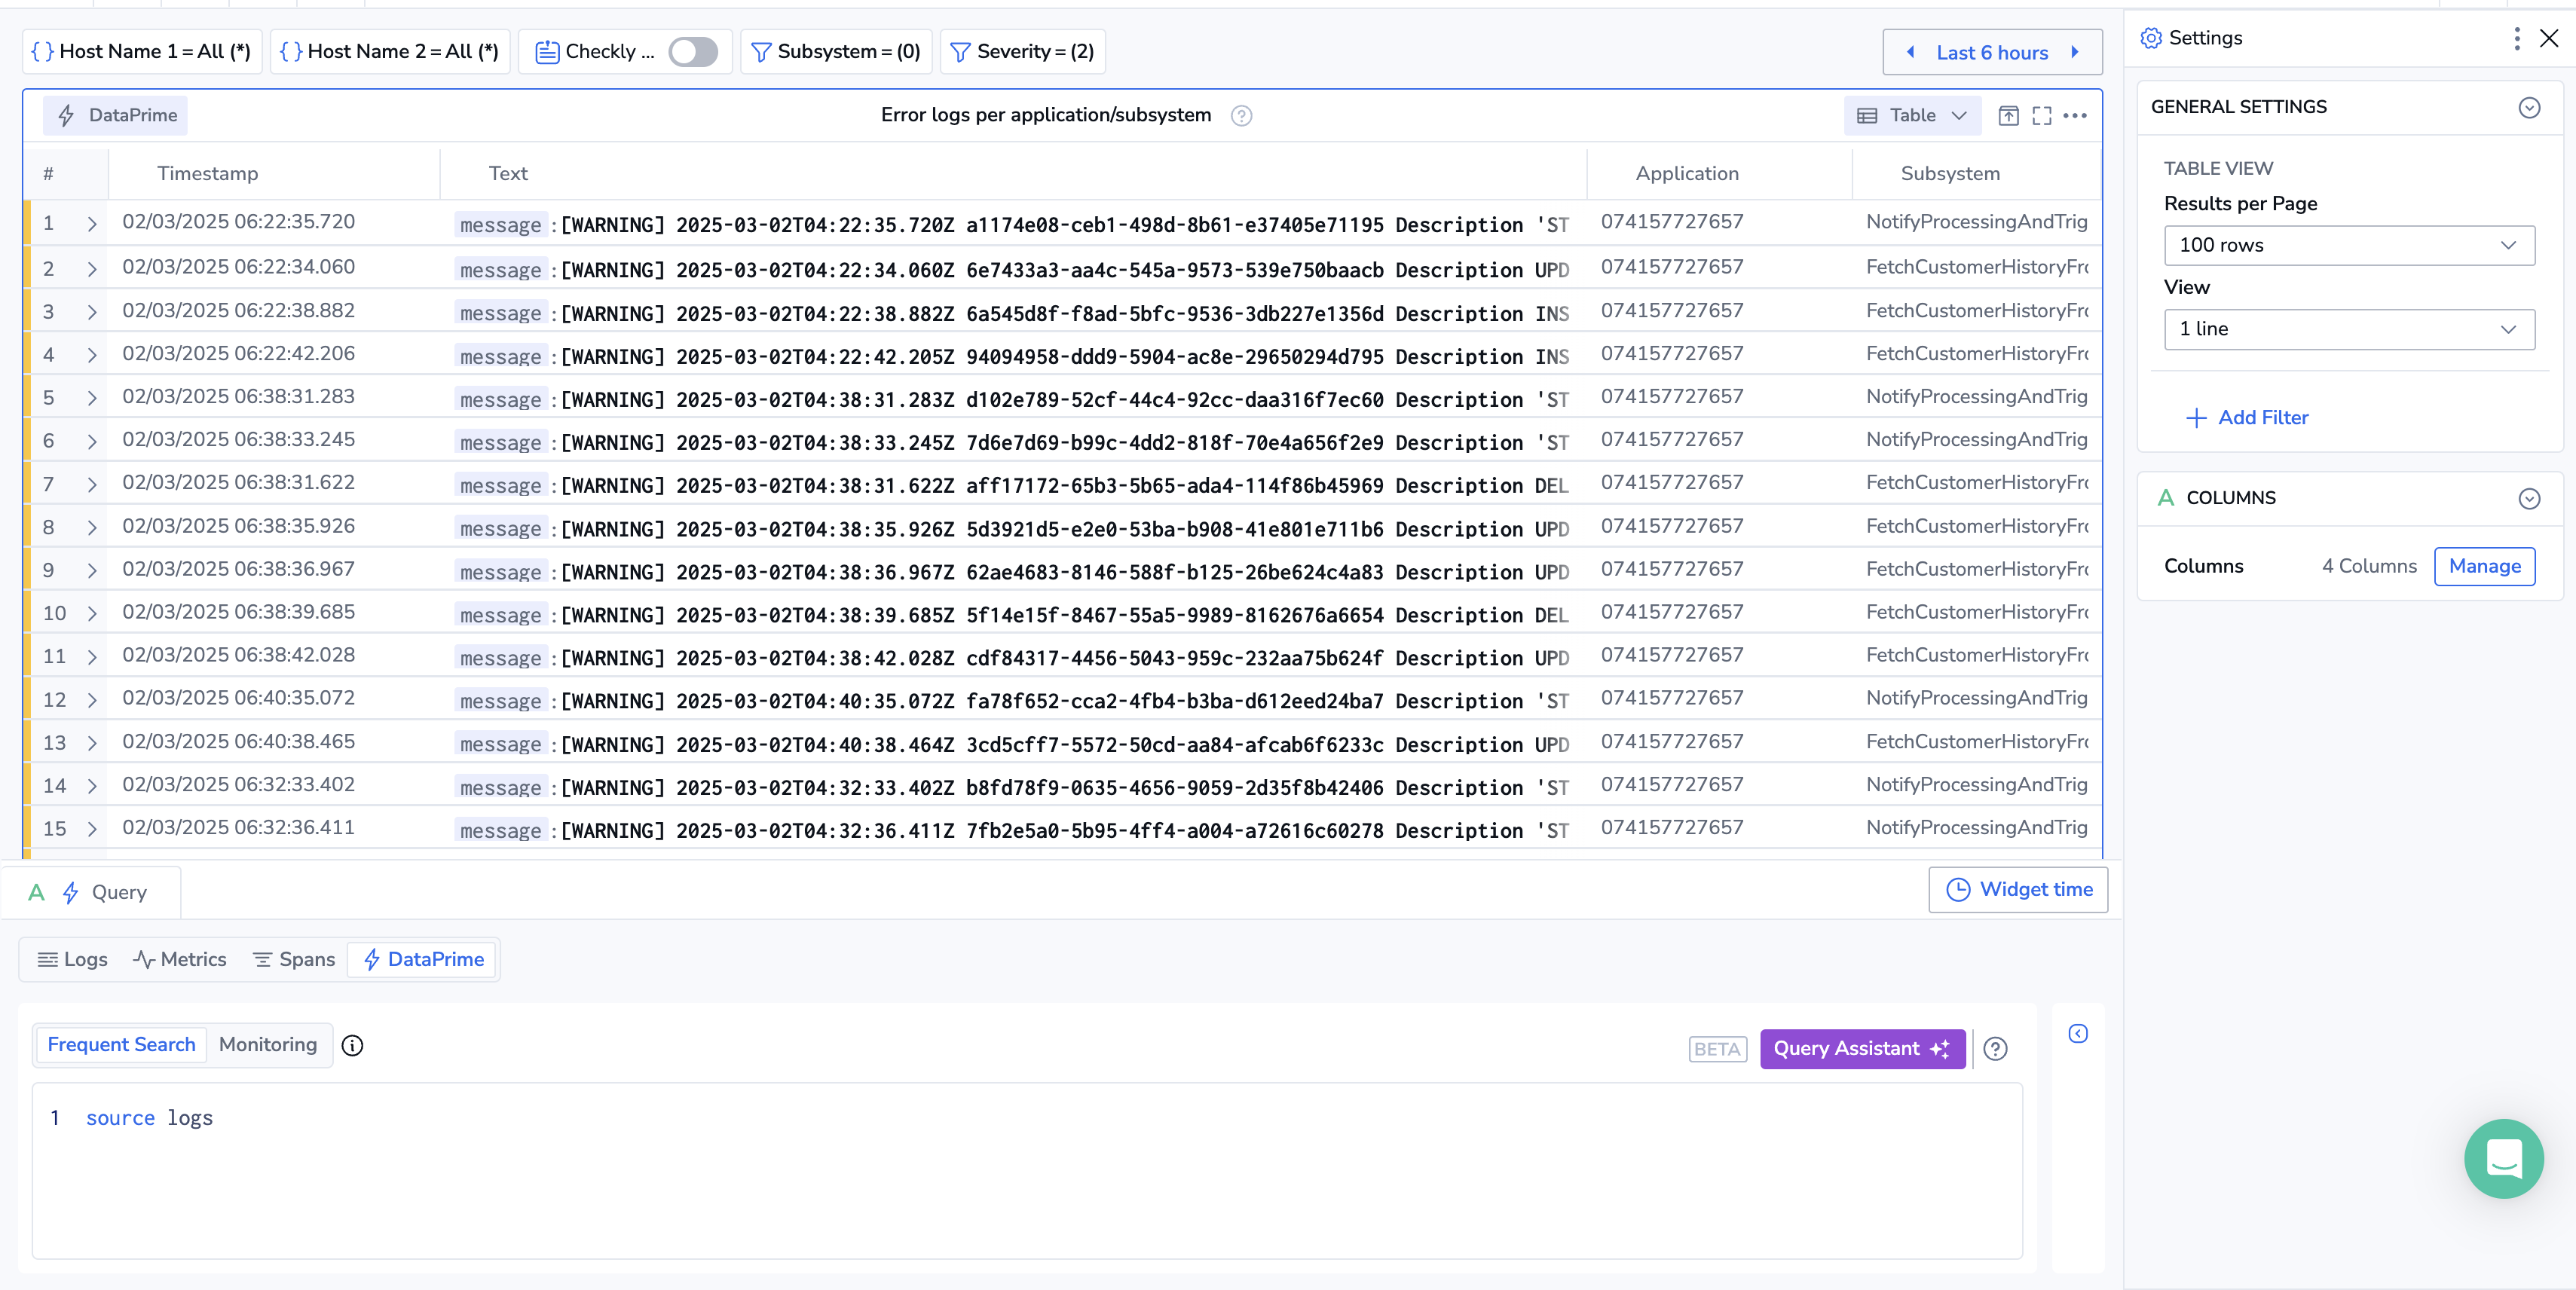Open the Settings panel kebab menu

[2517, 38]
